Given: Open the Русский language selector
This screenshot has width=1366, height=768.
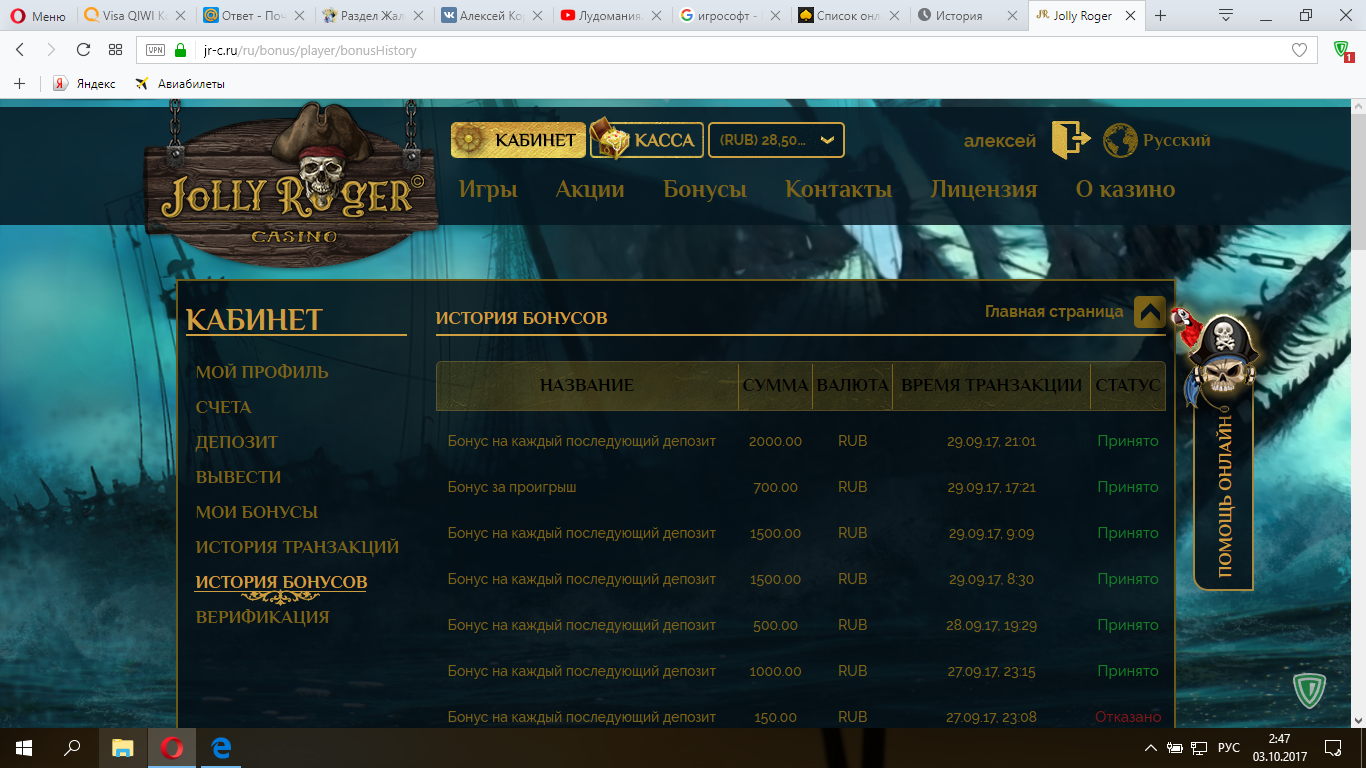Looking at the screenshot, I should coord(1176,140).
